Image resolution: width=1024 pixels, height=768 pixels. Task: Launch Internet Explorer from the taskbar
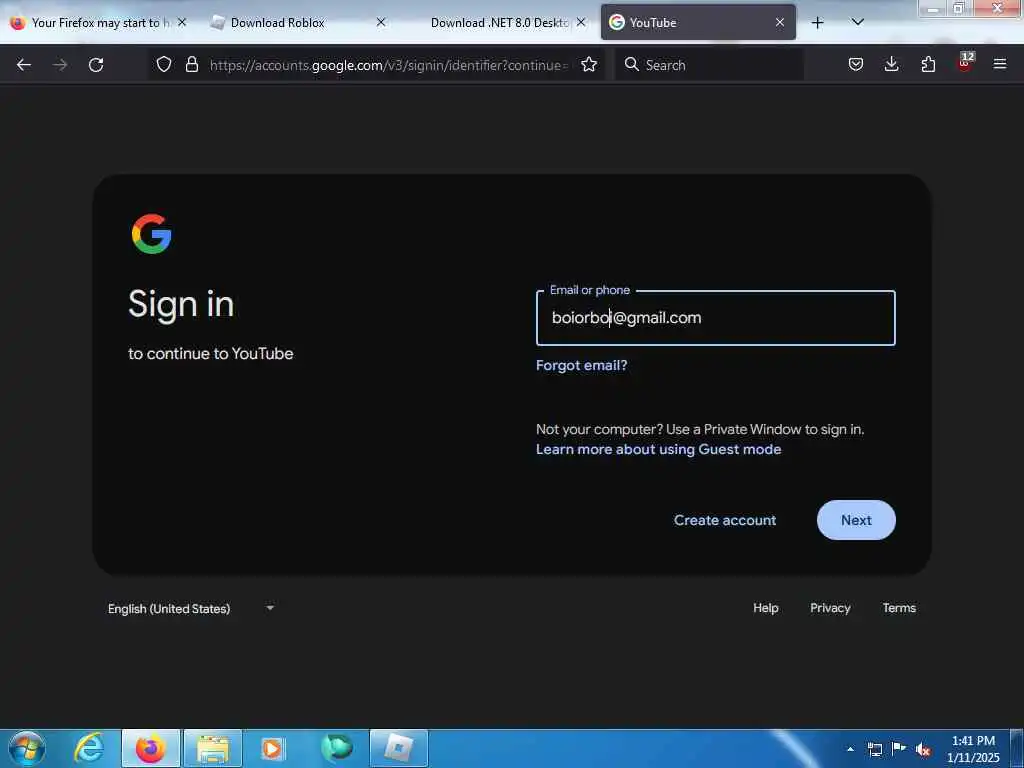(89, 748)
